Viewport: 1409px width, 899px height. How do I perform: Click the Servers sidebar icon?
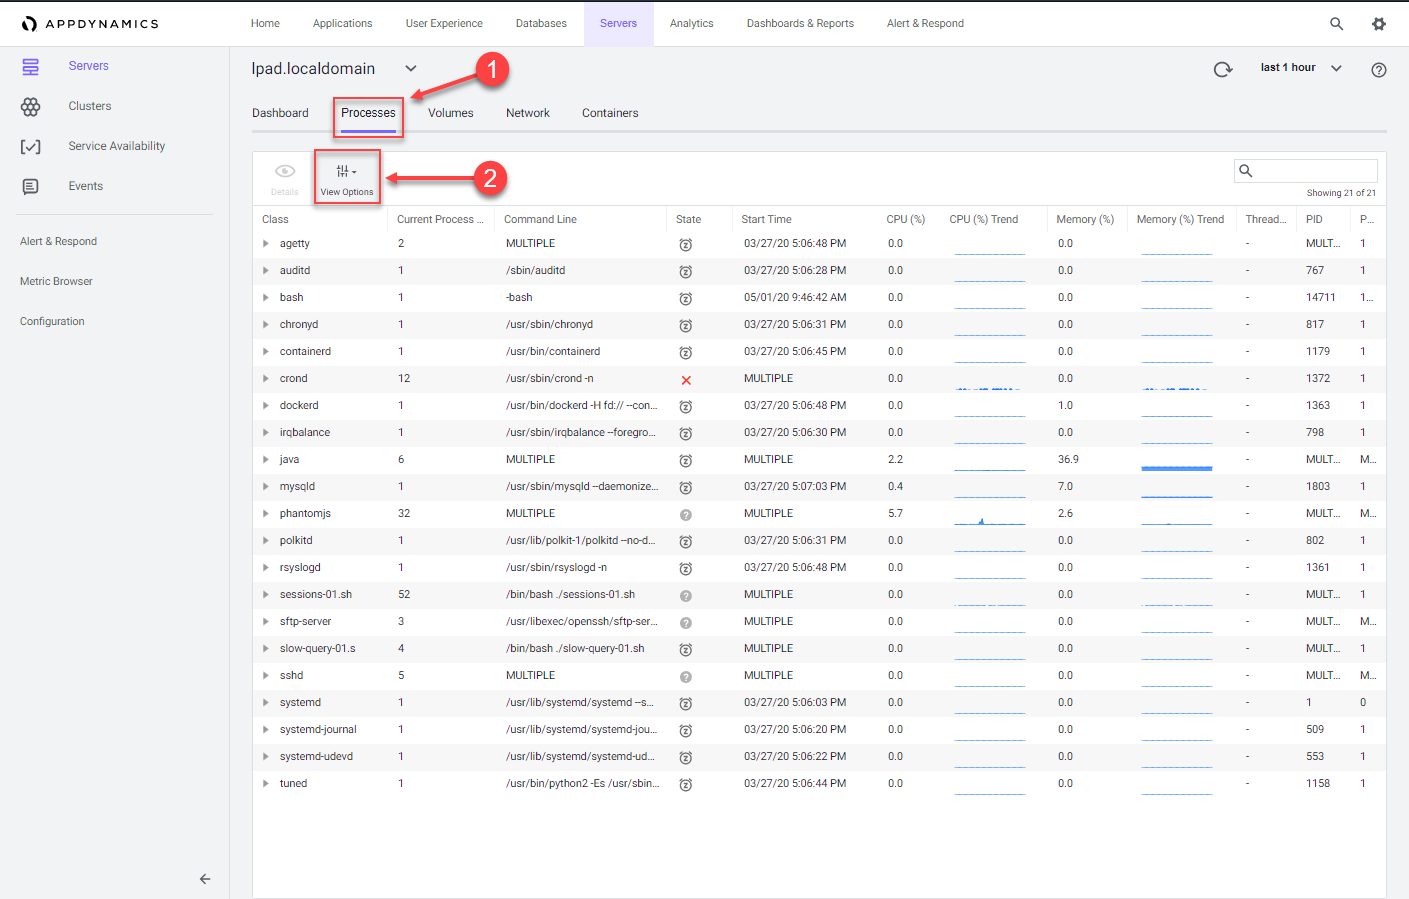(31, 67)
